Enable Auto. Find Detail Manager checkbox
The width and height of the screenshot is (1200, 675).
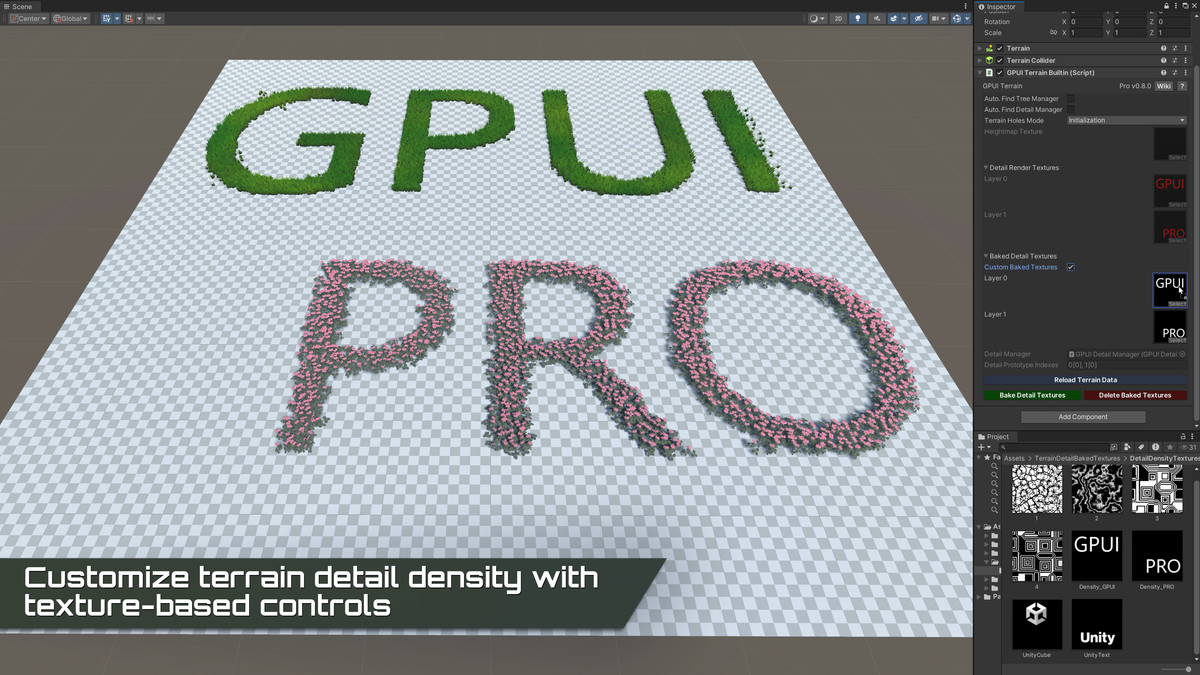pyautogui.click(x=1070, y=110)
